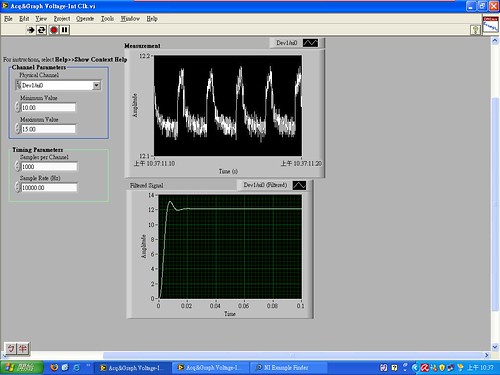Open the File menu
This screenshot has width=500, height=375.
coord(8,19)
